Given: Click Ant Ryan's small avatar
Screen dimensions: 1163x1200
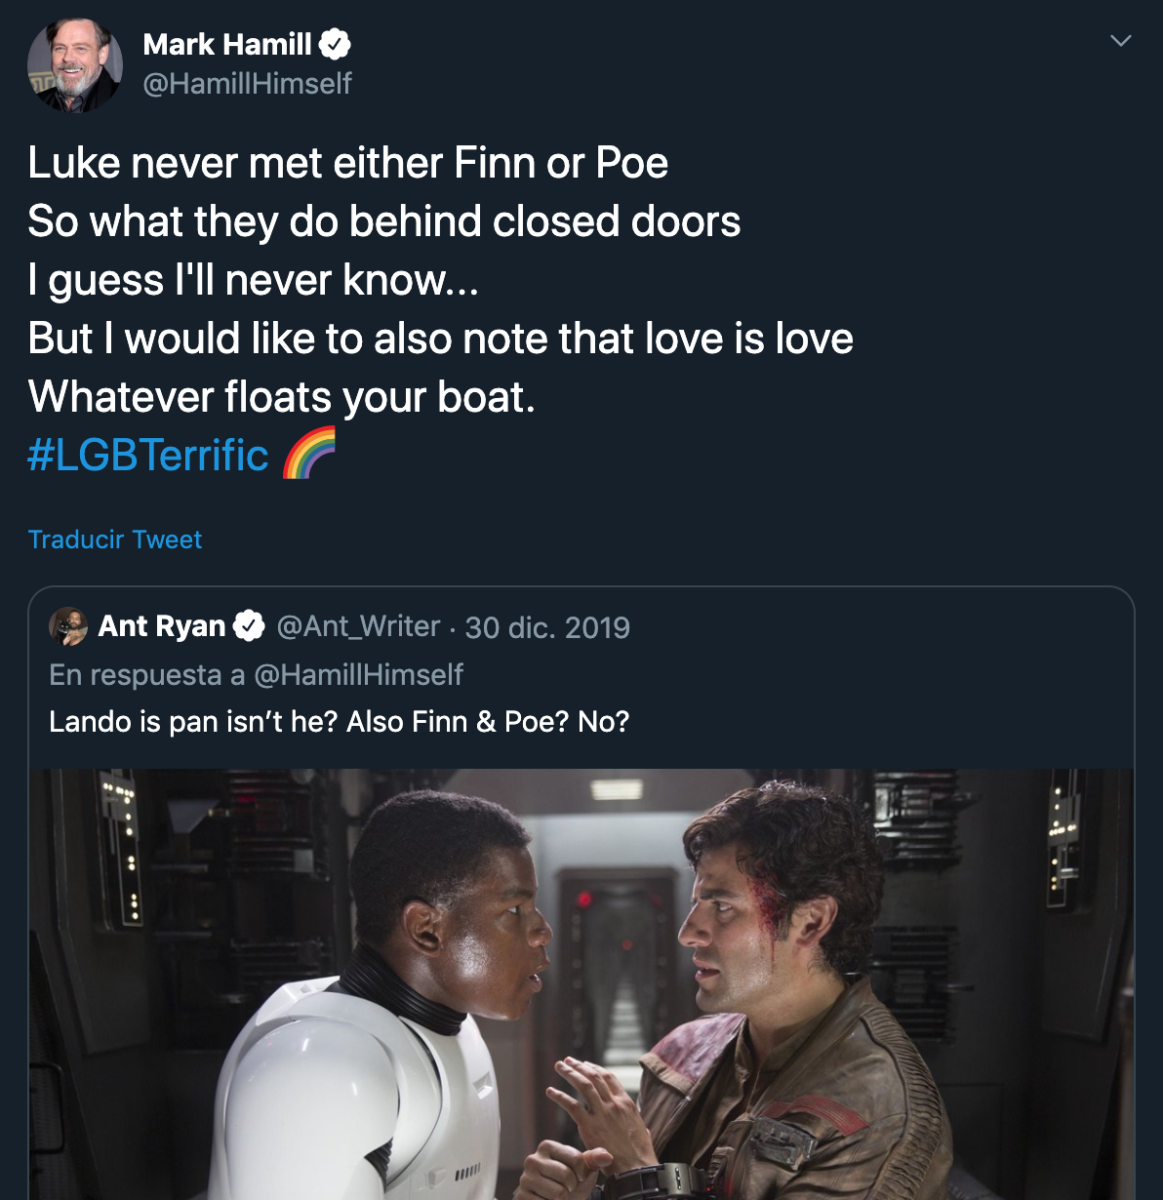Looking at the screenshot, I should [x=68, y=626].
